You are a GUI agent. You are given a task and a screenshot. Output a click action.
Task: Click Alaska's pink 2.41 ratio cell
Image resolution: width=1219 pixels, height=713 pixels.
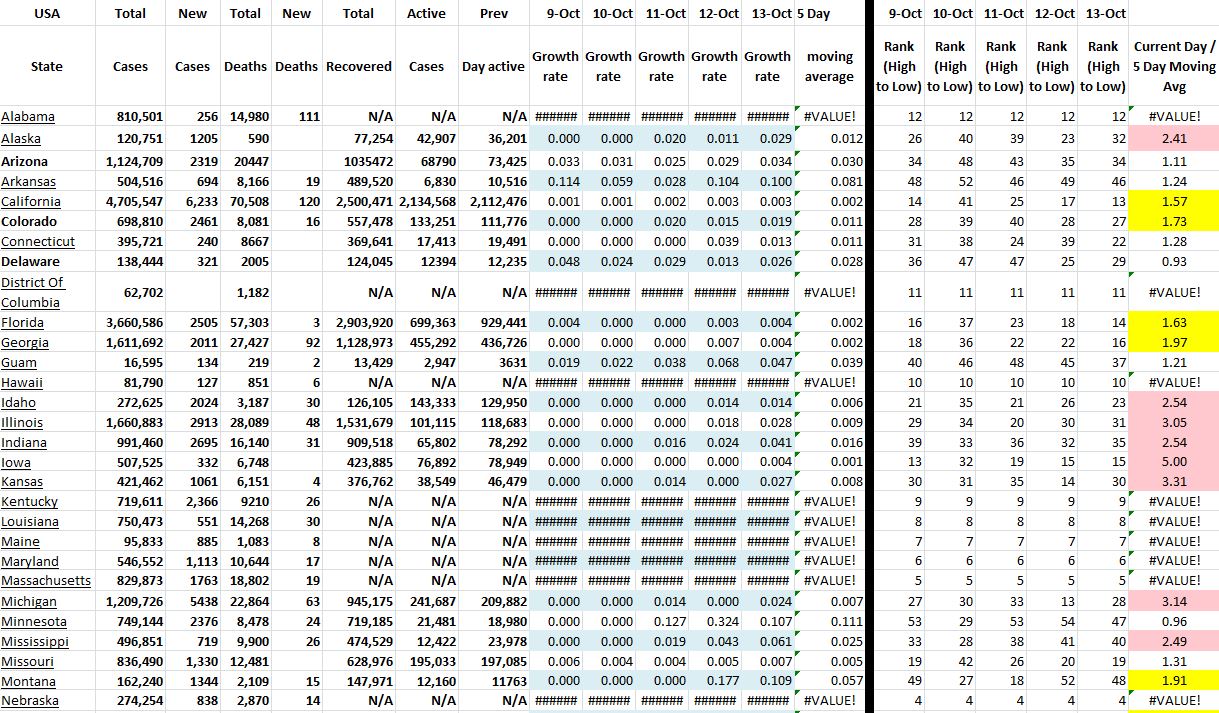(x=1174, y=139)
